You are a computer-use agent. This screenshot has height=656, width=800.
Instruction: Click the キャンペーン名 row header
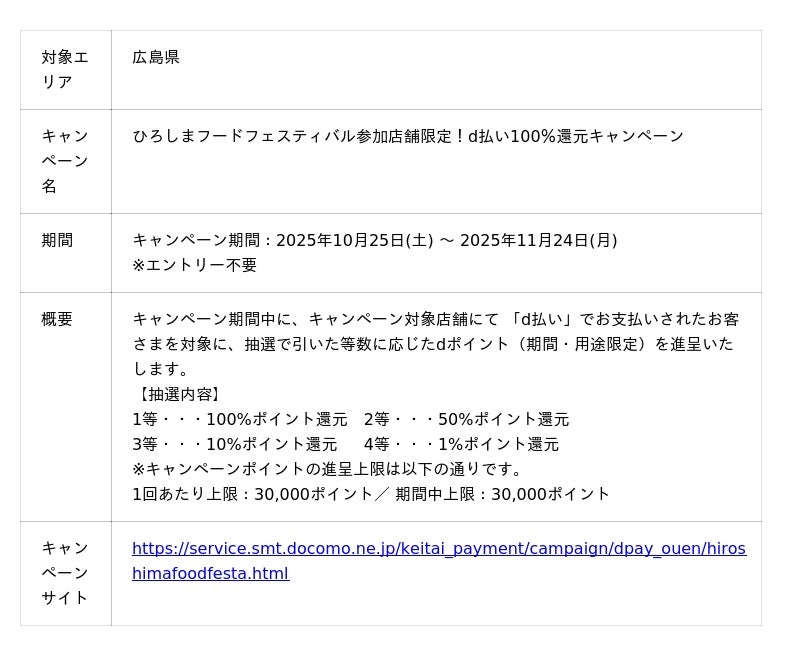65,161
